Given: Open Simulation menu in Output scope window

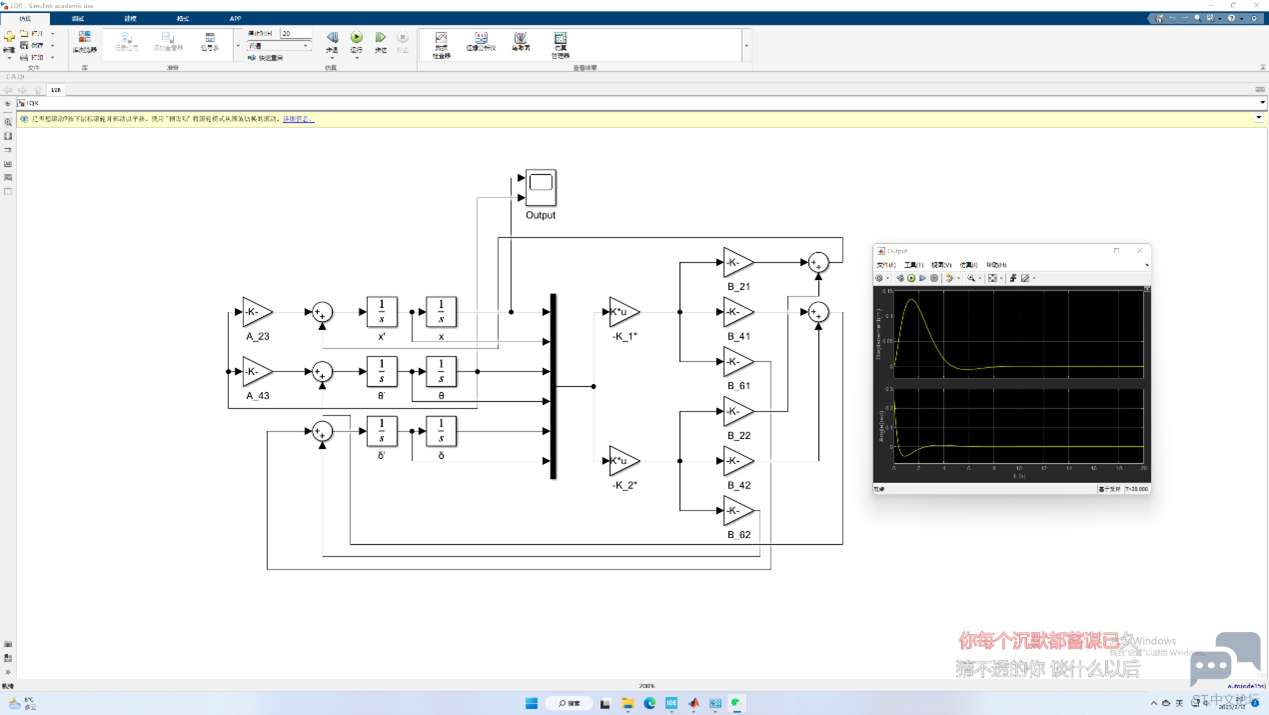Looking at the screenshot, I should point(968,265).
